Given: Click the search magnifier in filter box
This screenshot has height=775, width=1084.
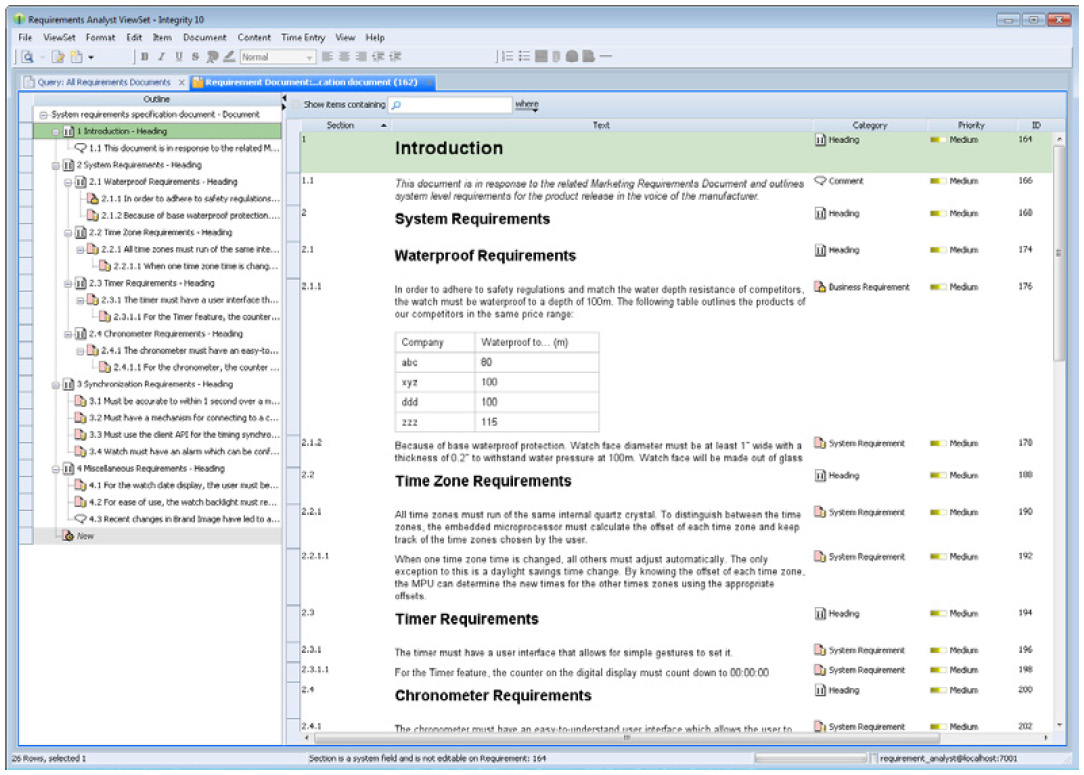Looking at the screenshot, I should click(397, 105).
